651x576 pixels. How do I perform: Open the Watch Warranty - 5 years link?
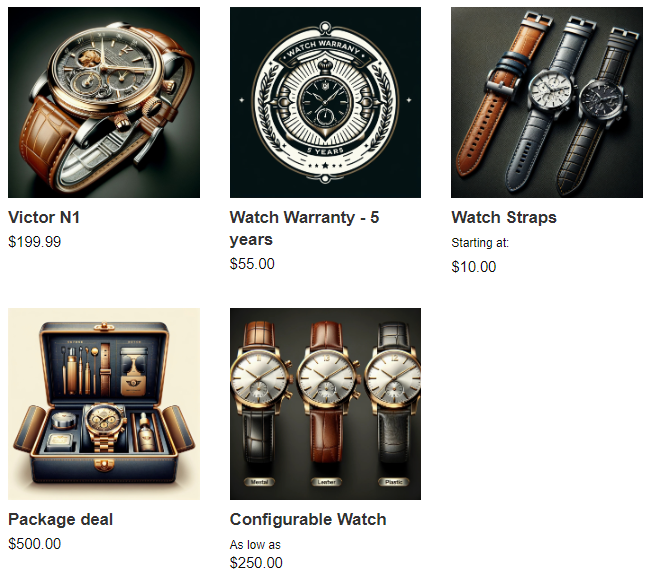coord(304,228)
